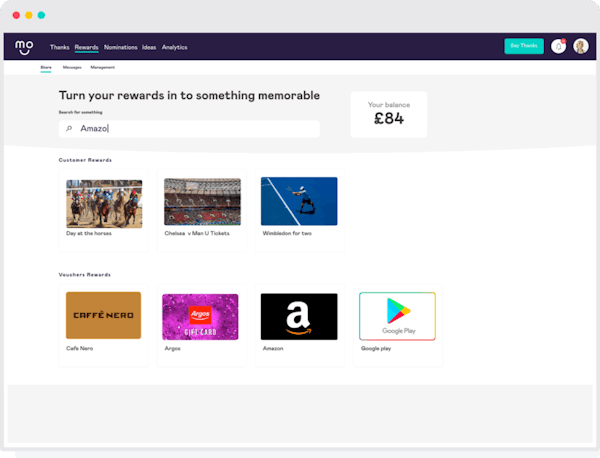
Task: Open the Day at the horses reward
Action: click(103, 211)
